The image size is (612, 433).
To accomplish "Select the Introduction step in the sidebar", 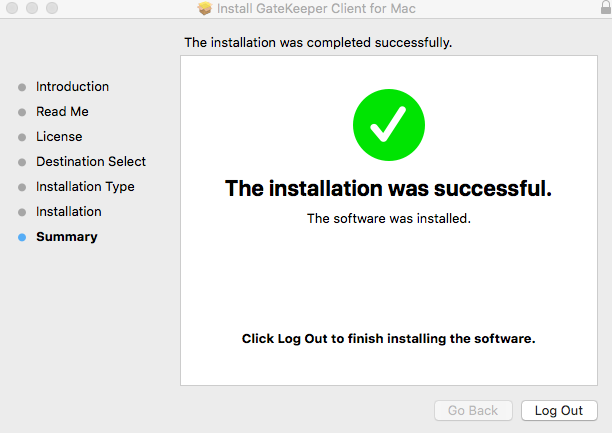I will (72, 87).
